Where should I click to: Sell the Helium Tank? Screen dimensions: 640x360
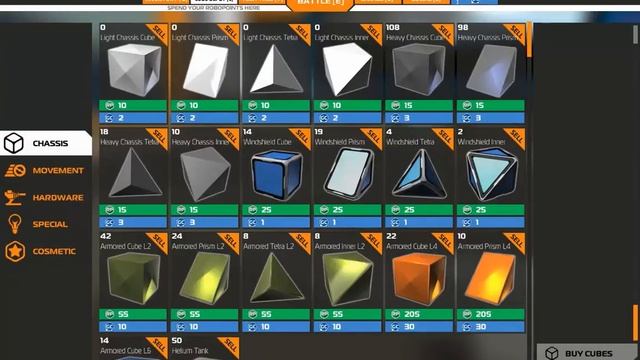coord(230,346)
